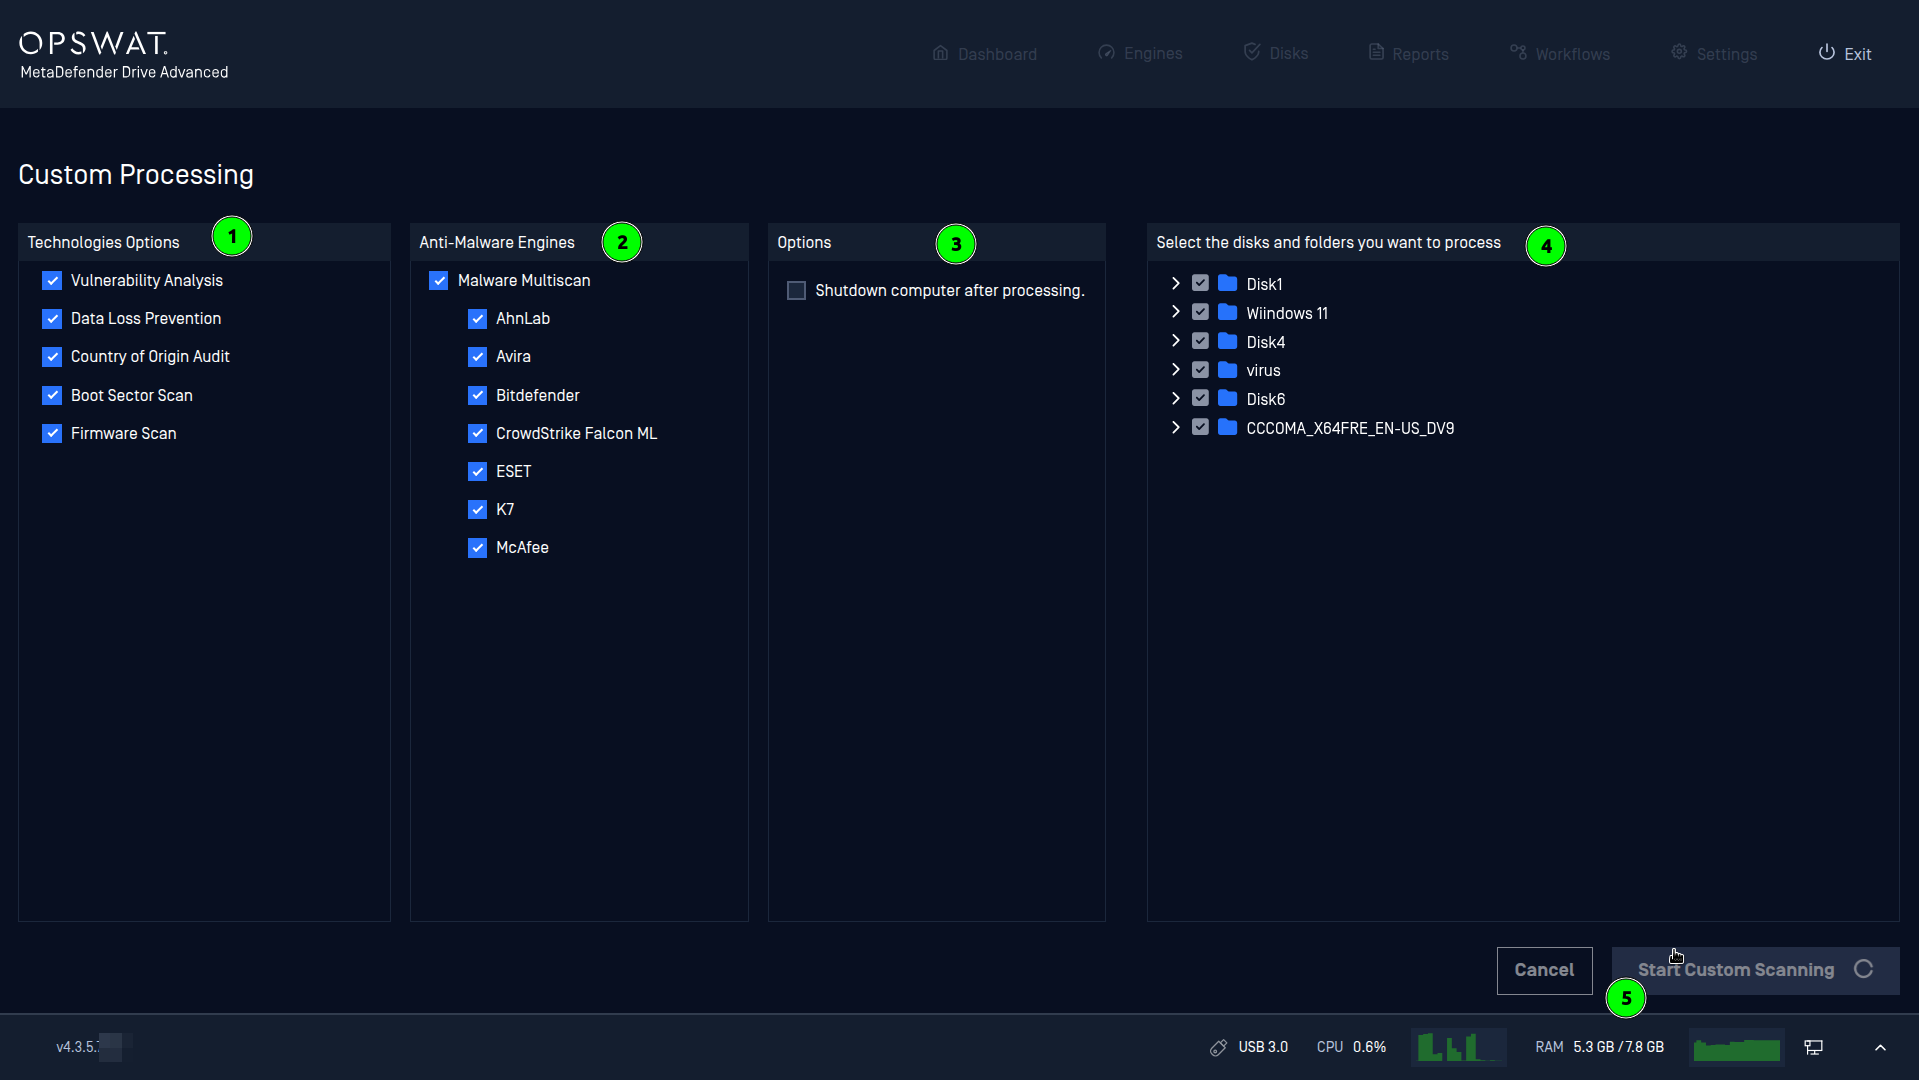Click the USB 3.0 connection icon

coord(1218,1047)
